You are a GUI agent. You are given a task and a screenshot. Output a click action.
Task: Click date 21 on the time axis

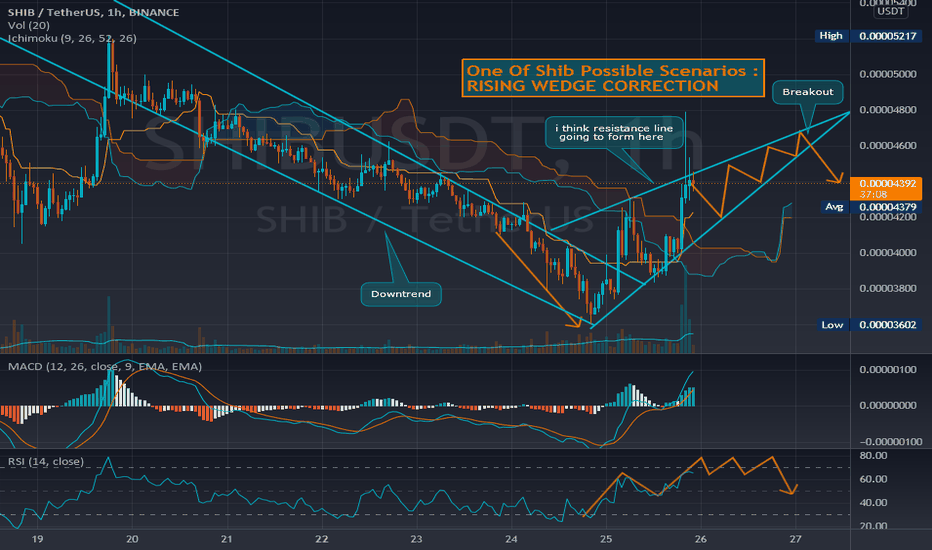[226, 539]
